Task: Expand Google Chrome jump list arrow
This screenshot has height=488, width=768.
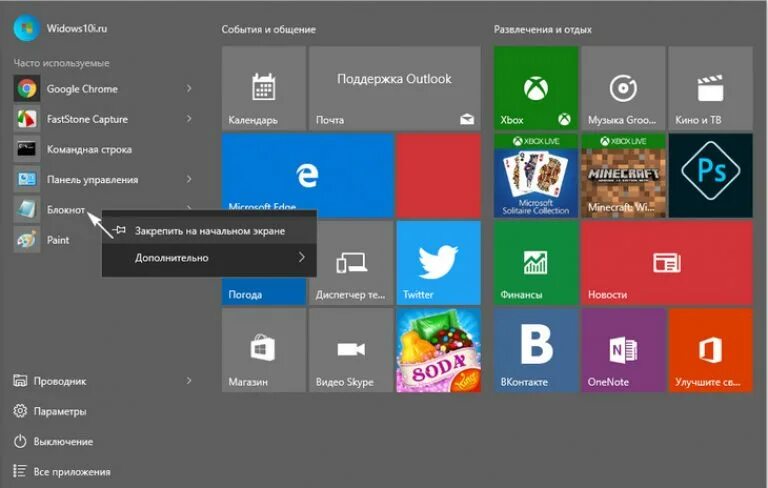Action: click(189, 89)
